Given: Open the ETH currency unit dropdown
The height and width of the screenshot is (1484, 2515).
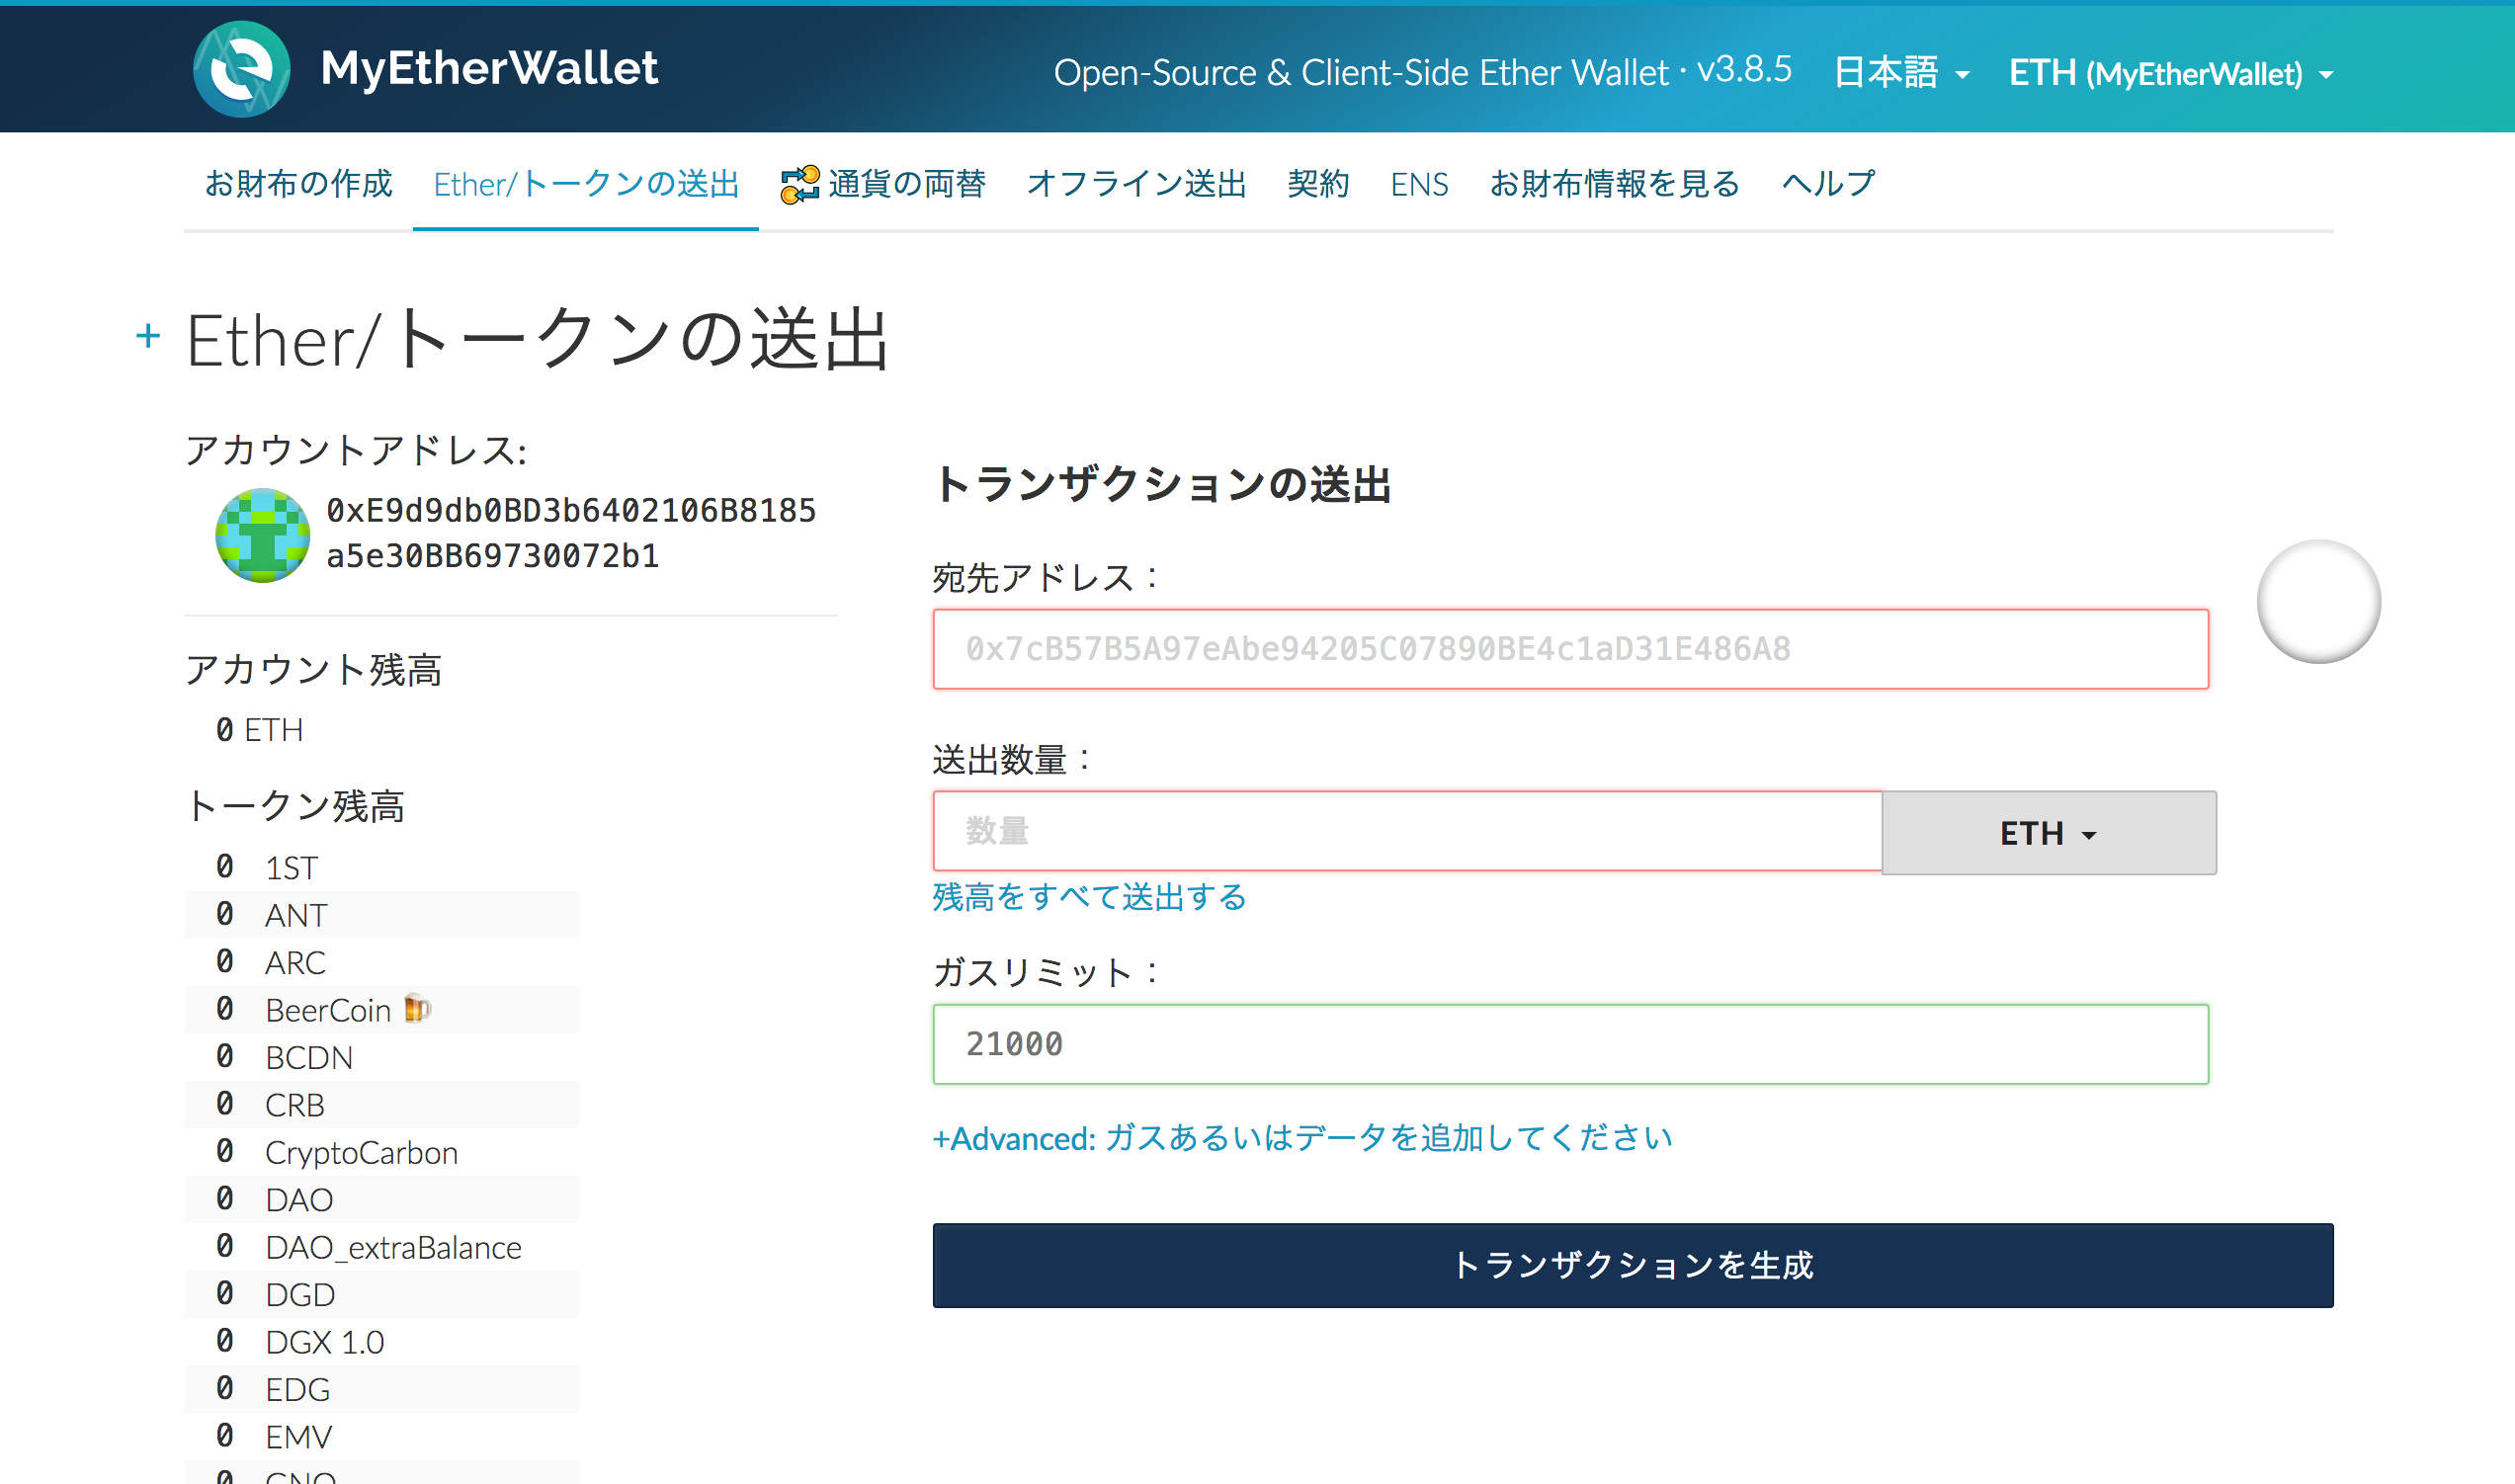Looking at the screenshot, I should click(2047, 833).
